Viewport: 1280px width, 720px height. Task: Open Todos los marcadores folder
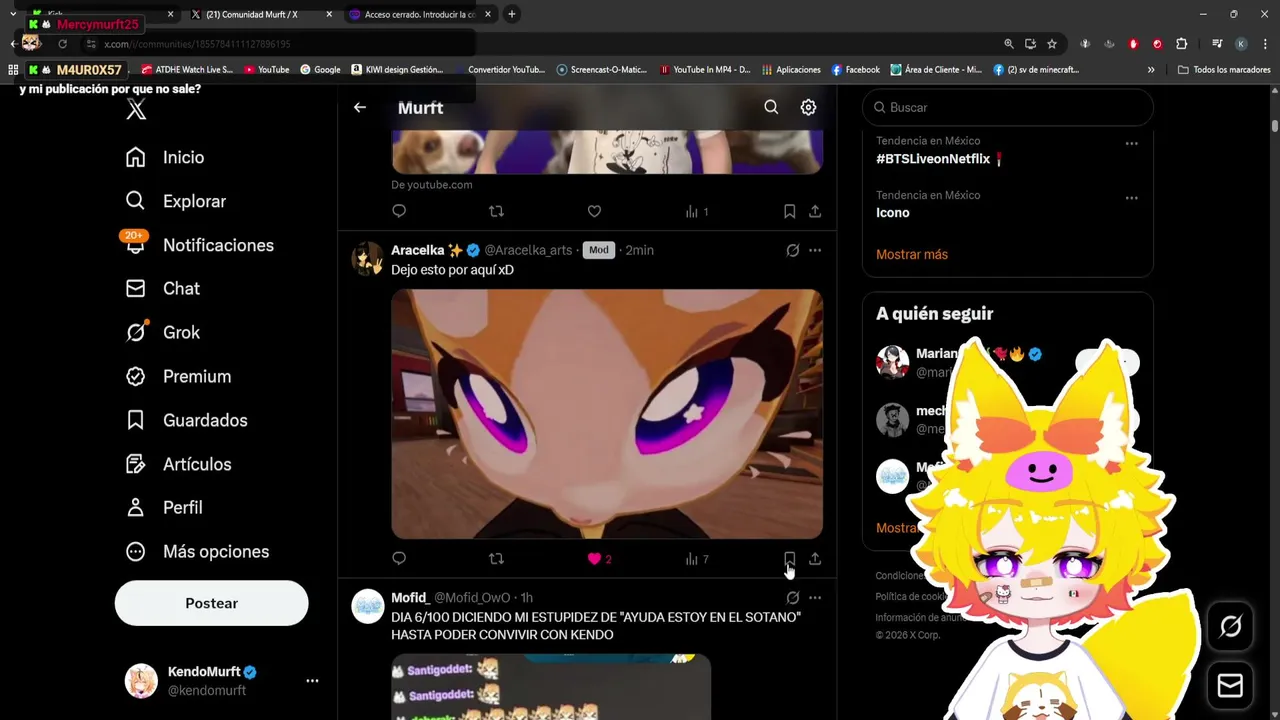click(1222, 70)
